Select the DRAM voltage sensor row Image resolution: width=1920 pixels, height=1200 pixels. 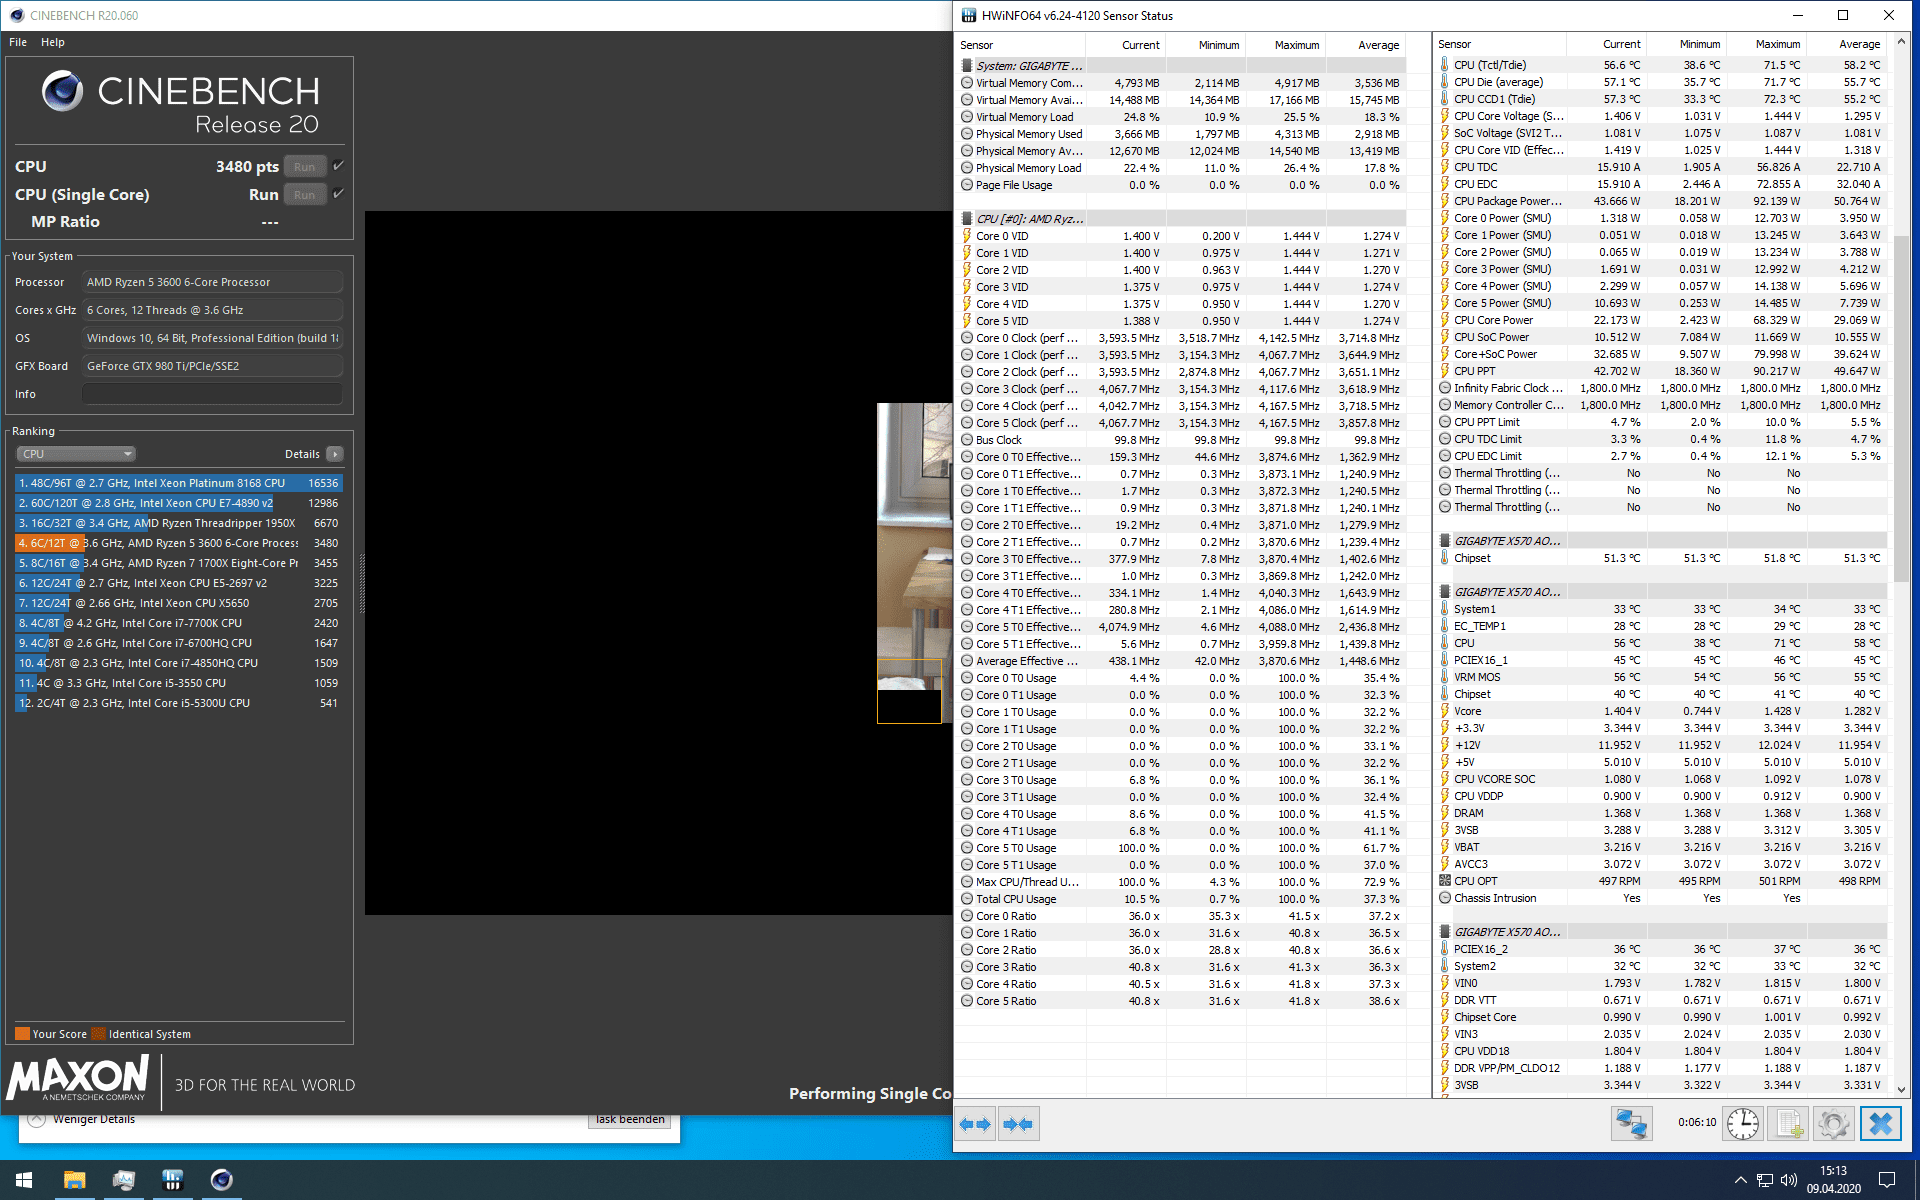[x=1662, y=813]
